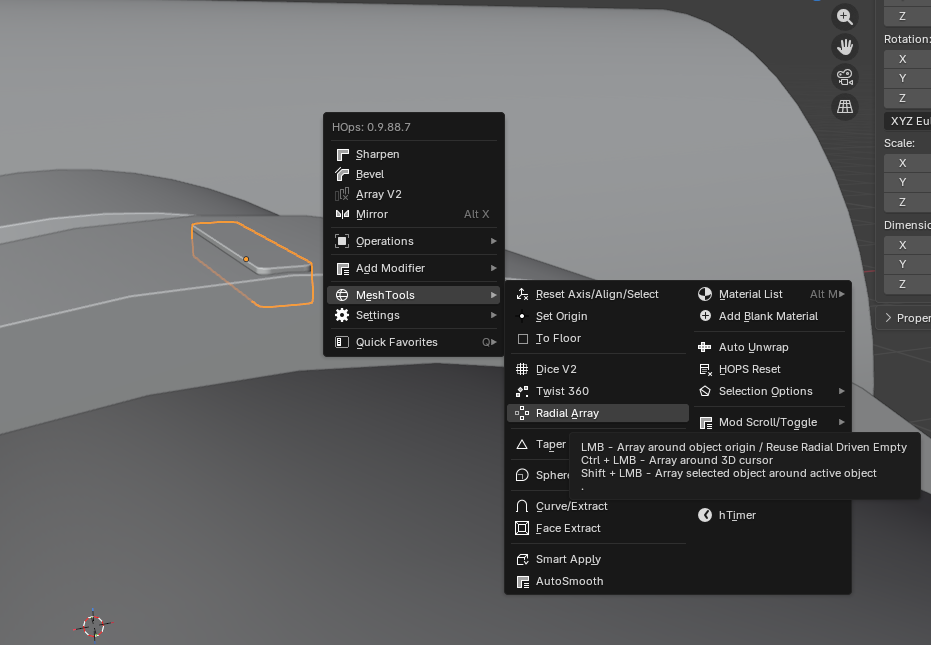
Task: Click the Radial Array icon
Action: pyautogui.click(x=522, y=413)
